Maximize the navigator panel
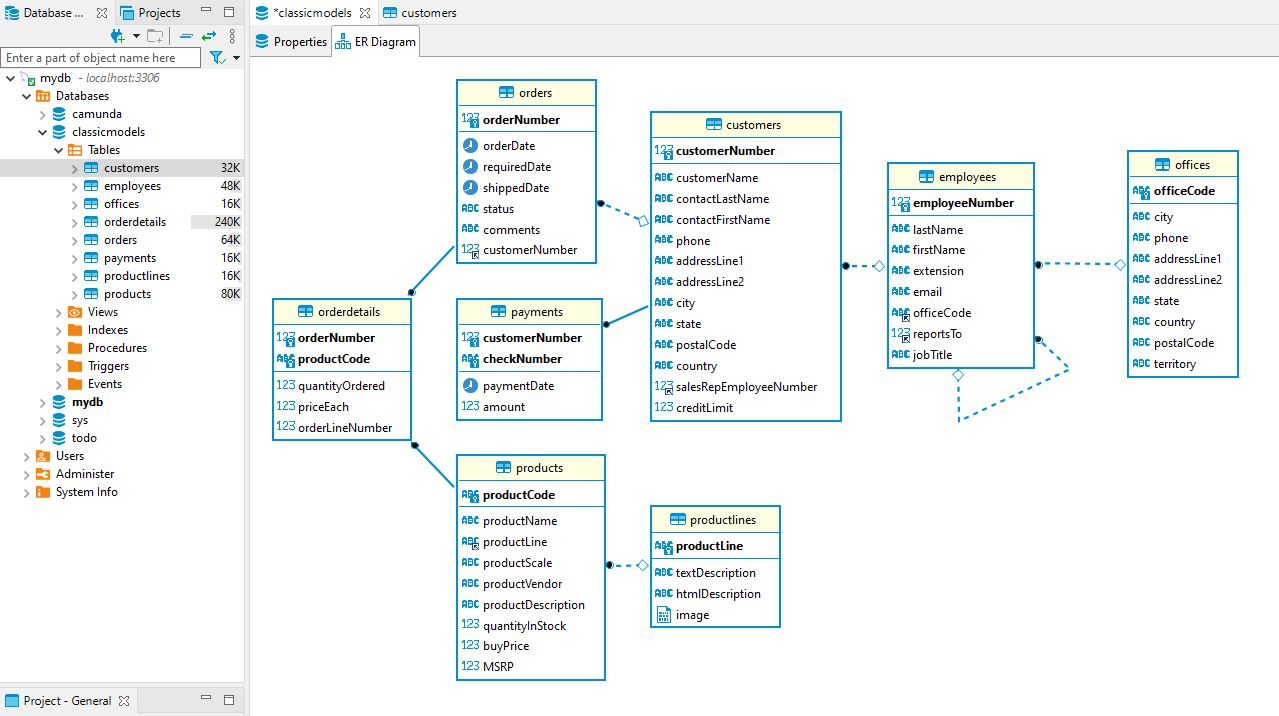Image resolution: width=1279 pixels, height=716 pixels. (x=228, y=13)
